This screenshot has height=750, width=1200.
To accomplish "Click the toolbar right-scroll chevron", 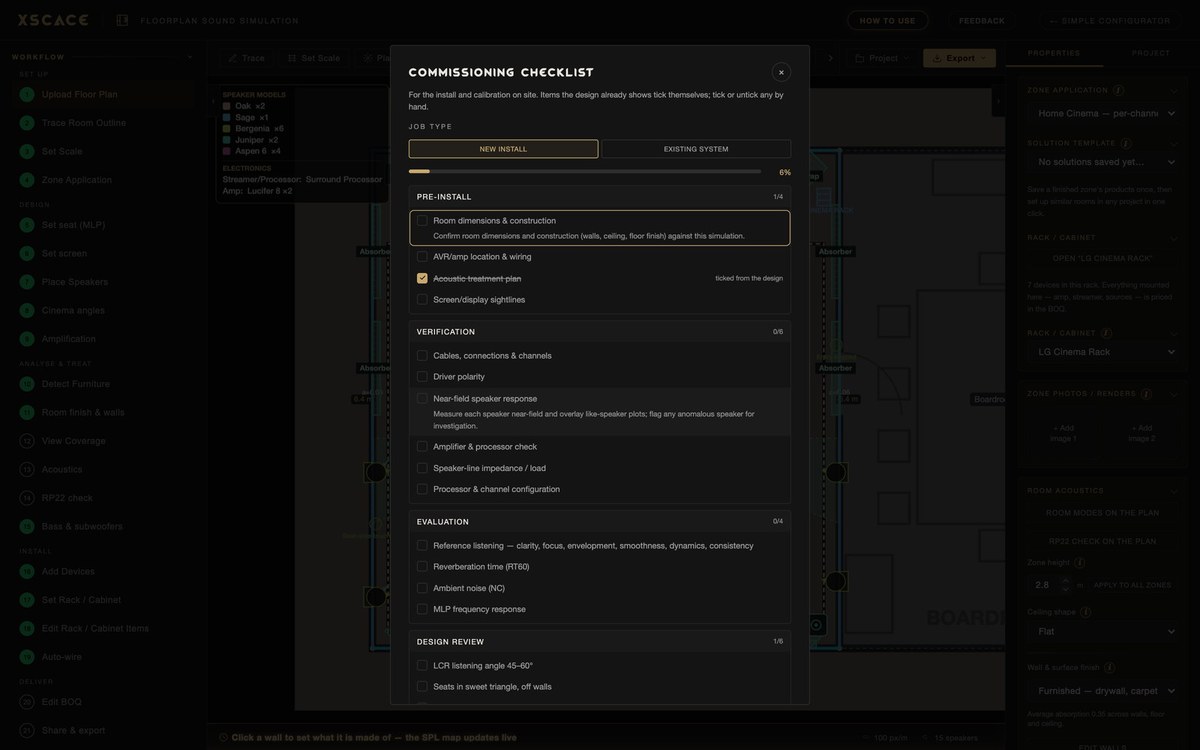I will point(829,58).
